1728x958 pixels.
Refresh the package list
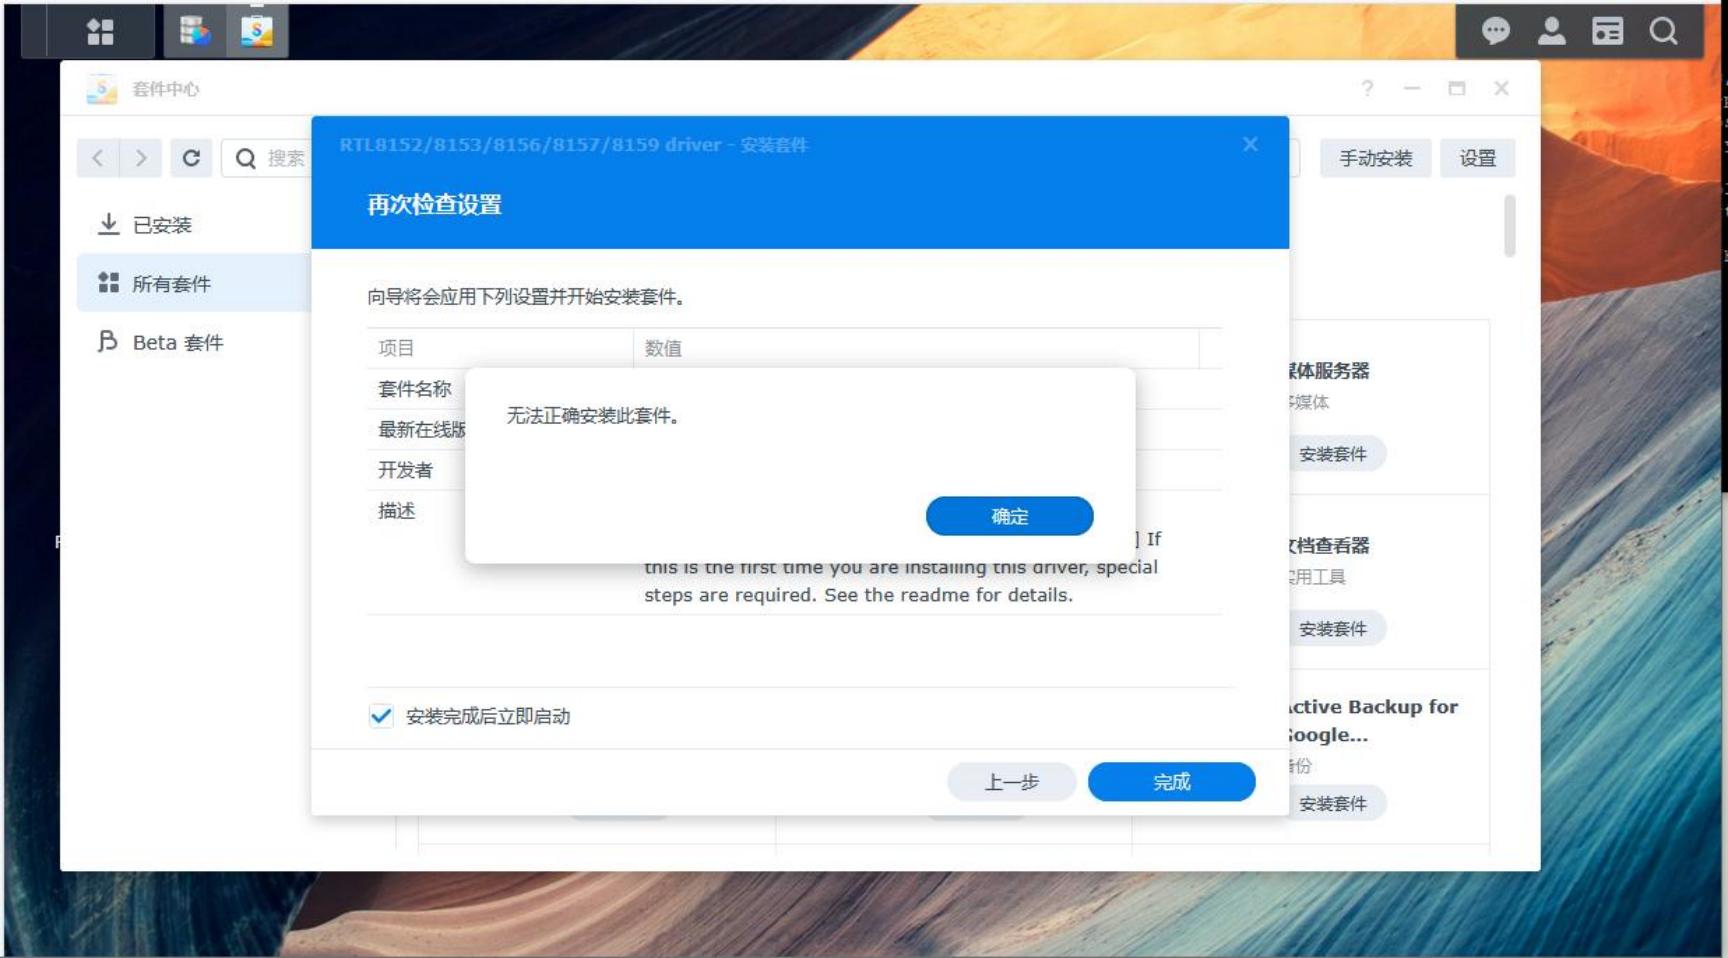click(192, 158)
